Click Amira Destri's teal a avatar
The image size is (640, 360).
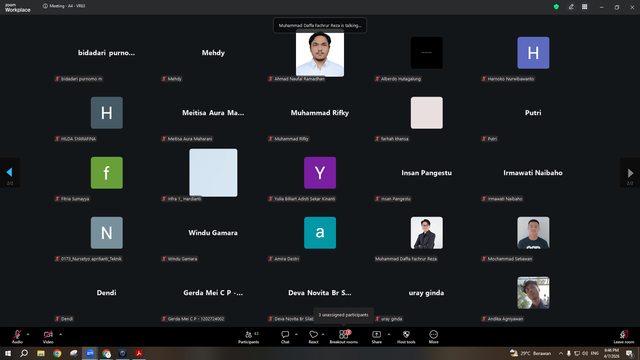[x=320, y=233]
